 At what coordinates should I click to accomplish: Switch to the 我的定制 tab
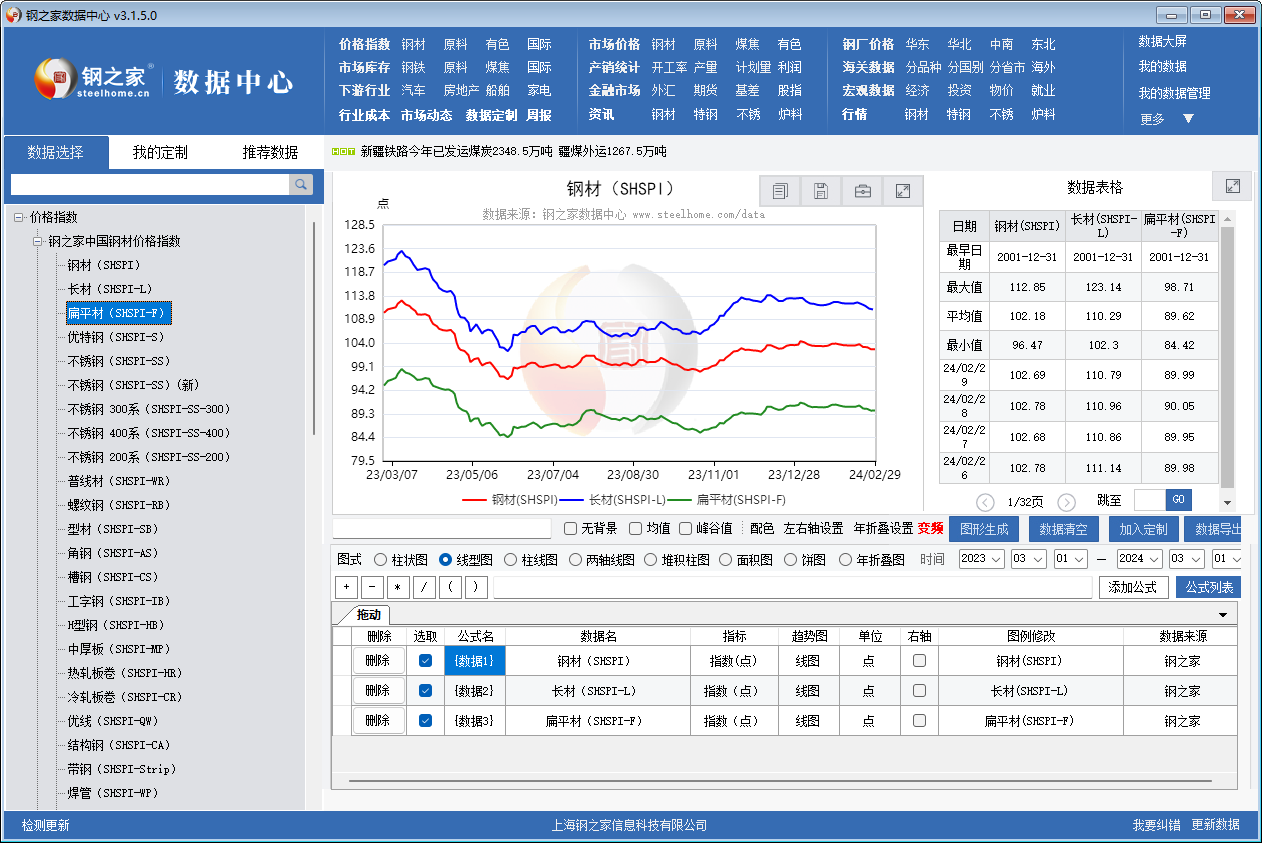pyautogui.click(x=160, y=153)
